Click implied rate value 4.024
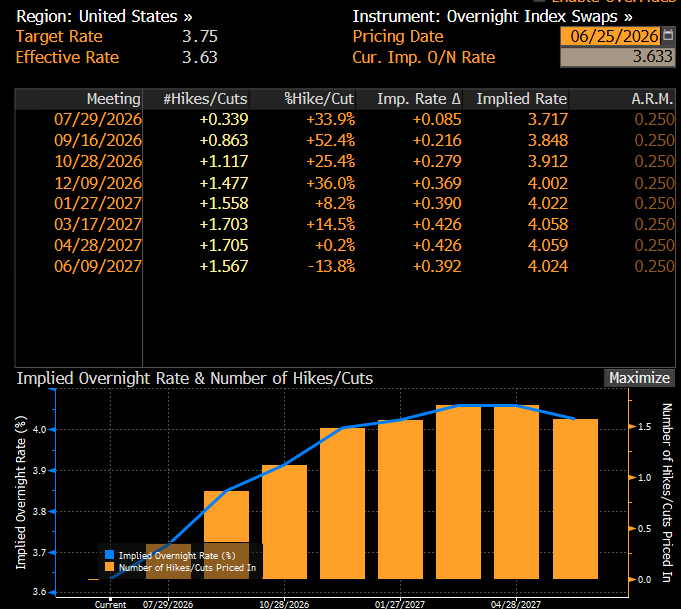Image resolution: width=681 pixels, height=609 pixels. pyautogui.click(x=547, y=266)
